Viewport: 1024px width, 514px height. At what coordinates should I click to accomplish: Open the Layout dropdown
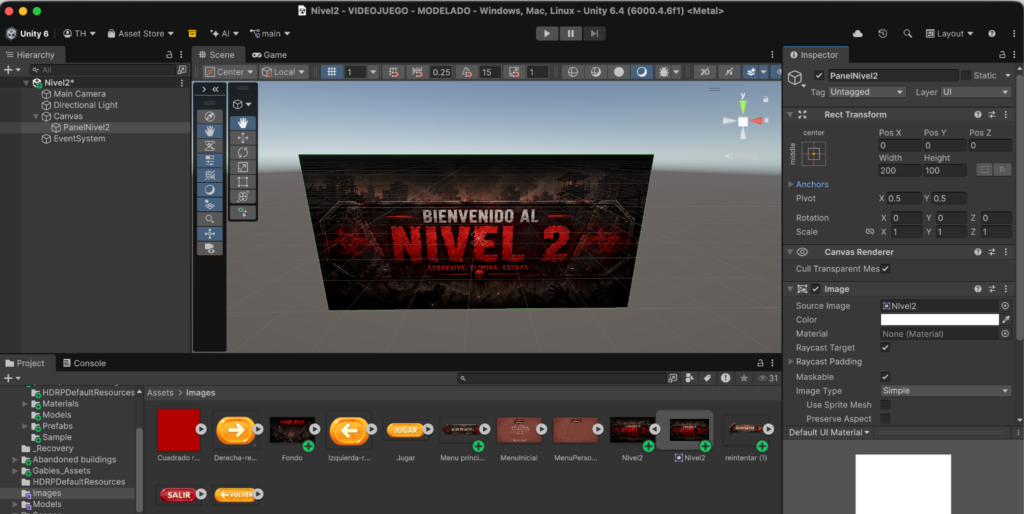(x=949, y=33)
